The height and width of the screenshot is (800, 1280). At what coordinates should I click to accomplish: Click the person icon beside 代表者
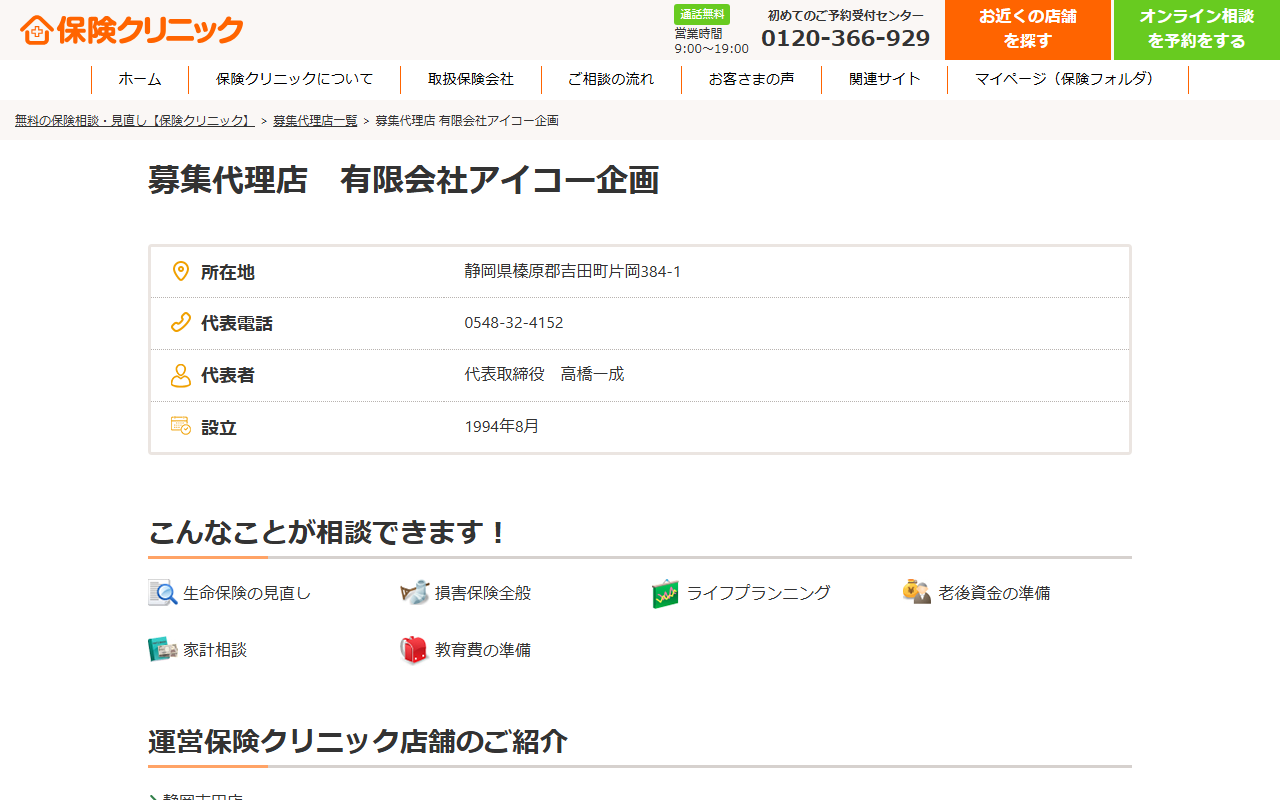[181, 375]
